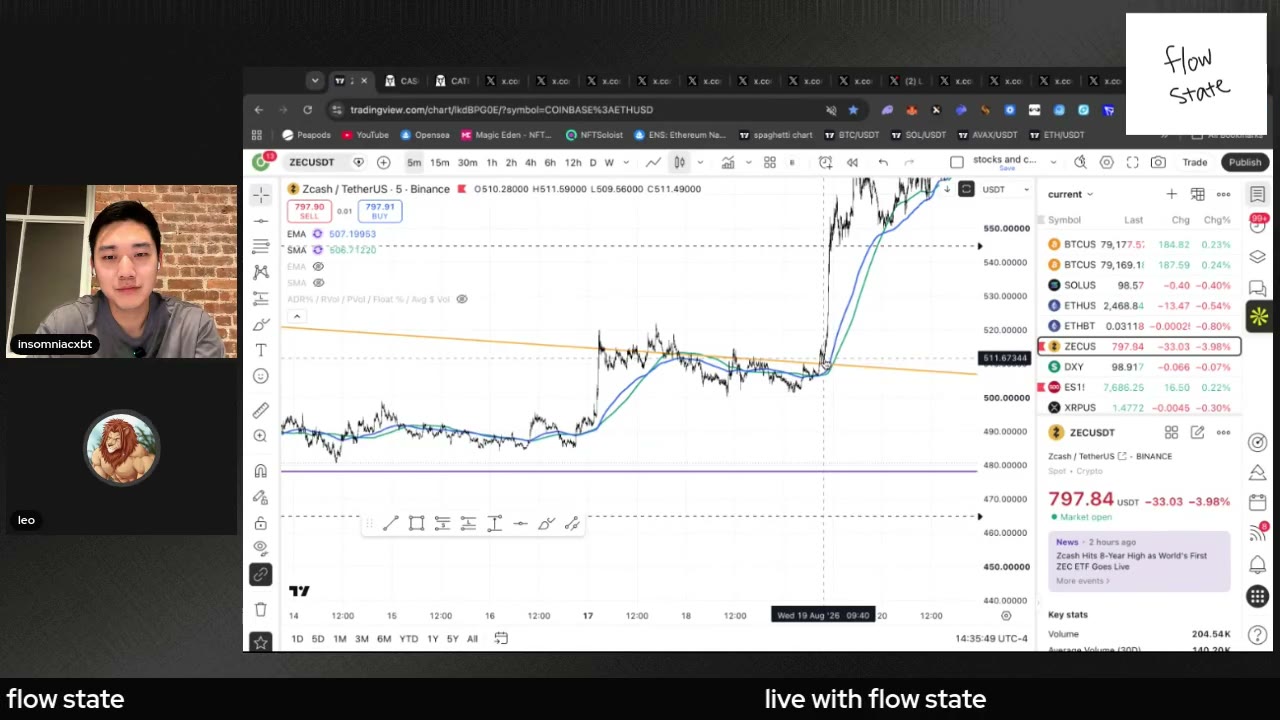Open the chart settings hexagon icon
This screenshot has width=1280, height=720.
coord(1106,162)
